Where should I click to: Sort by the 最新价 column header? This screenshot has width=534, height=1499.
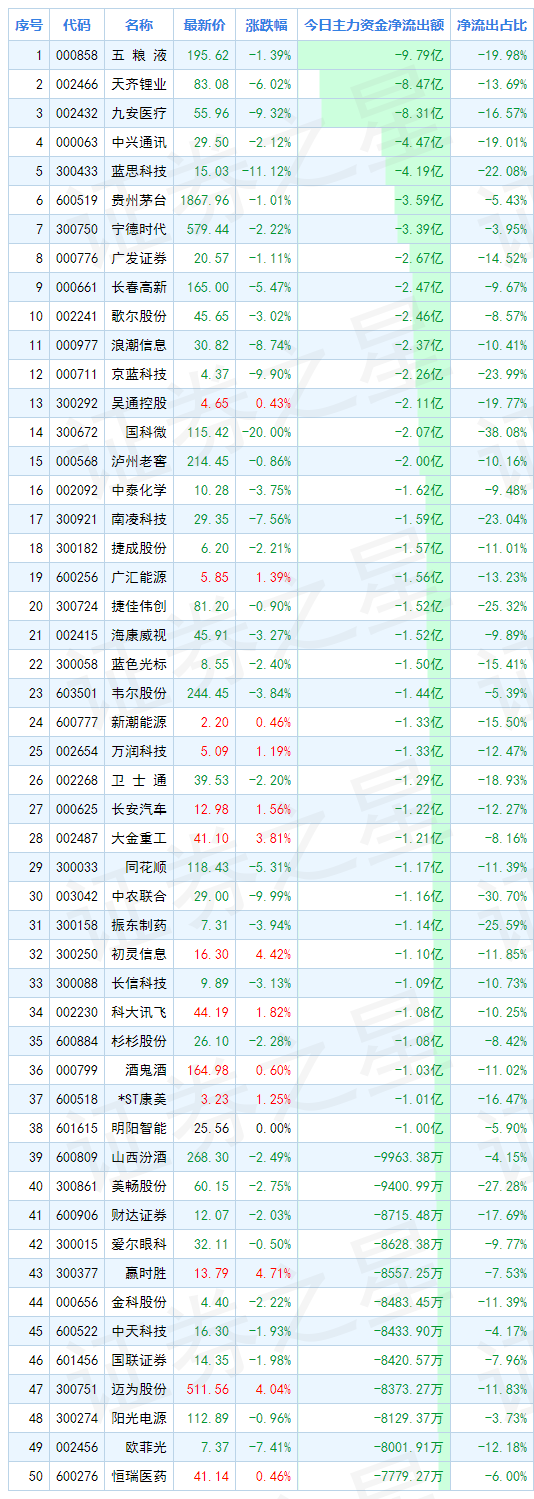204,25
